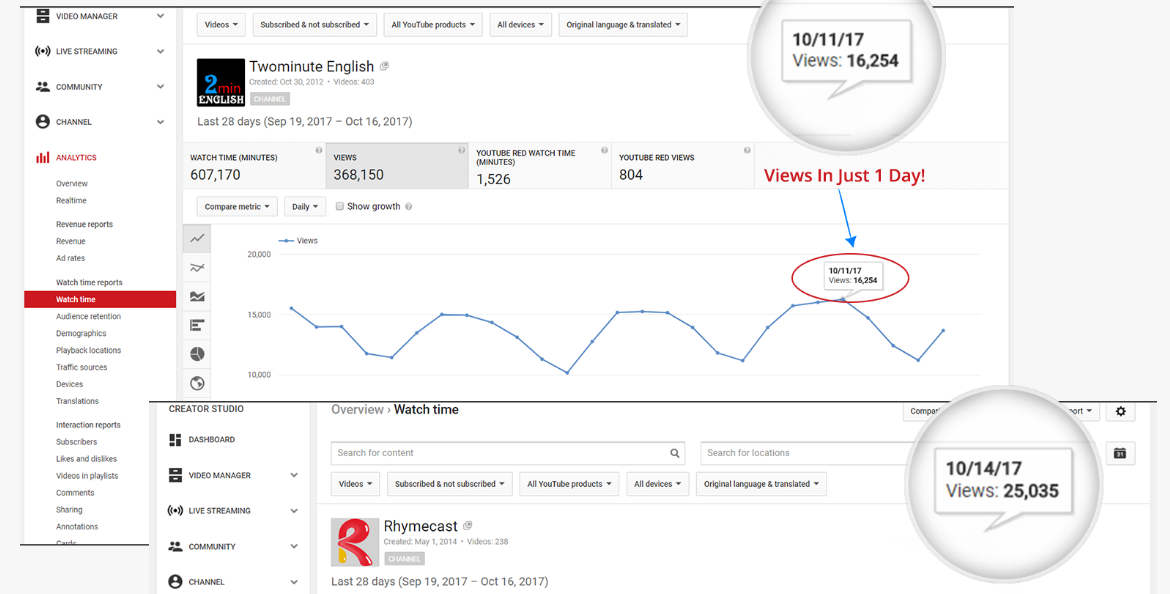Select the multi-line chart view icon
Image resolution: width=1170 pixels, height=594 pixels.
pyautogui.click(x=197, y=268)
